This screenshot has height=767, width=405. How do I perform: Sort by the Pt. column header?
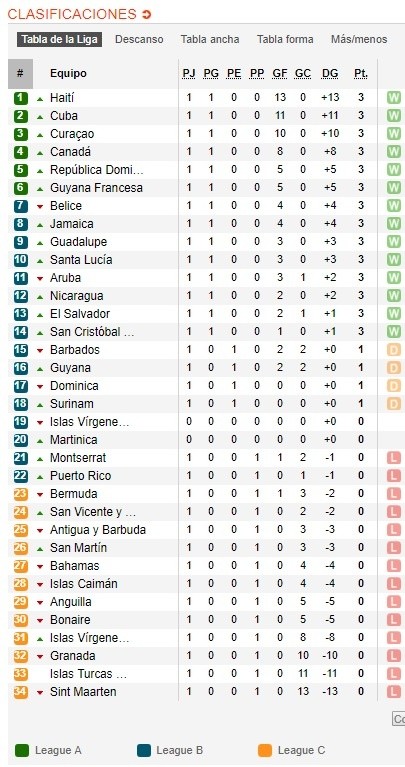click(x=361, y=74)
